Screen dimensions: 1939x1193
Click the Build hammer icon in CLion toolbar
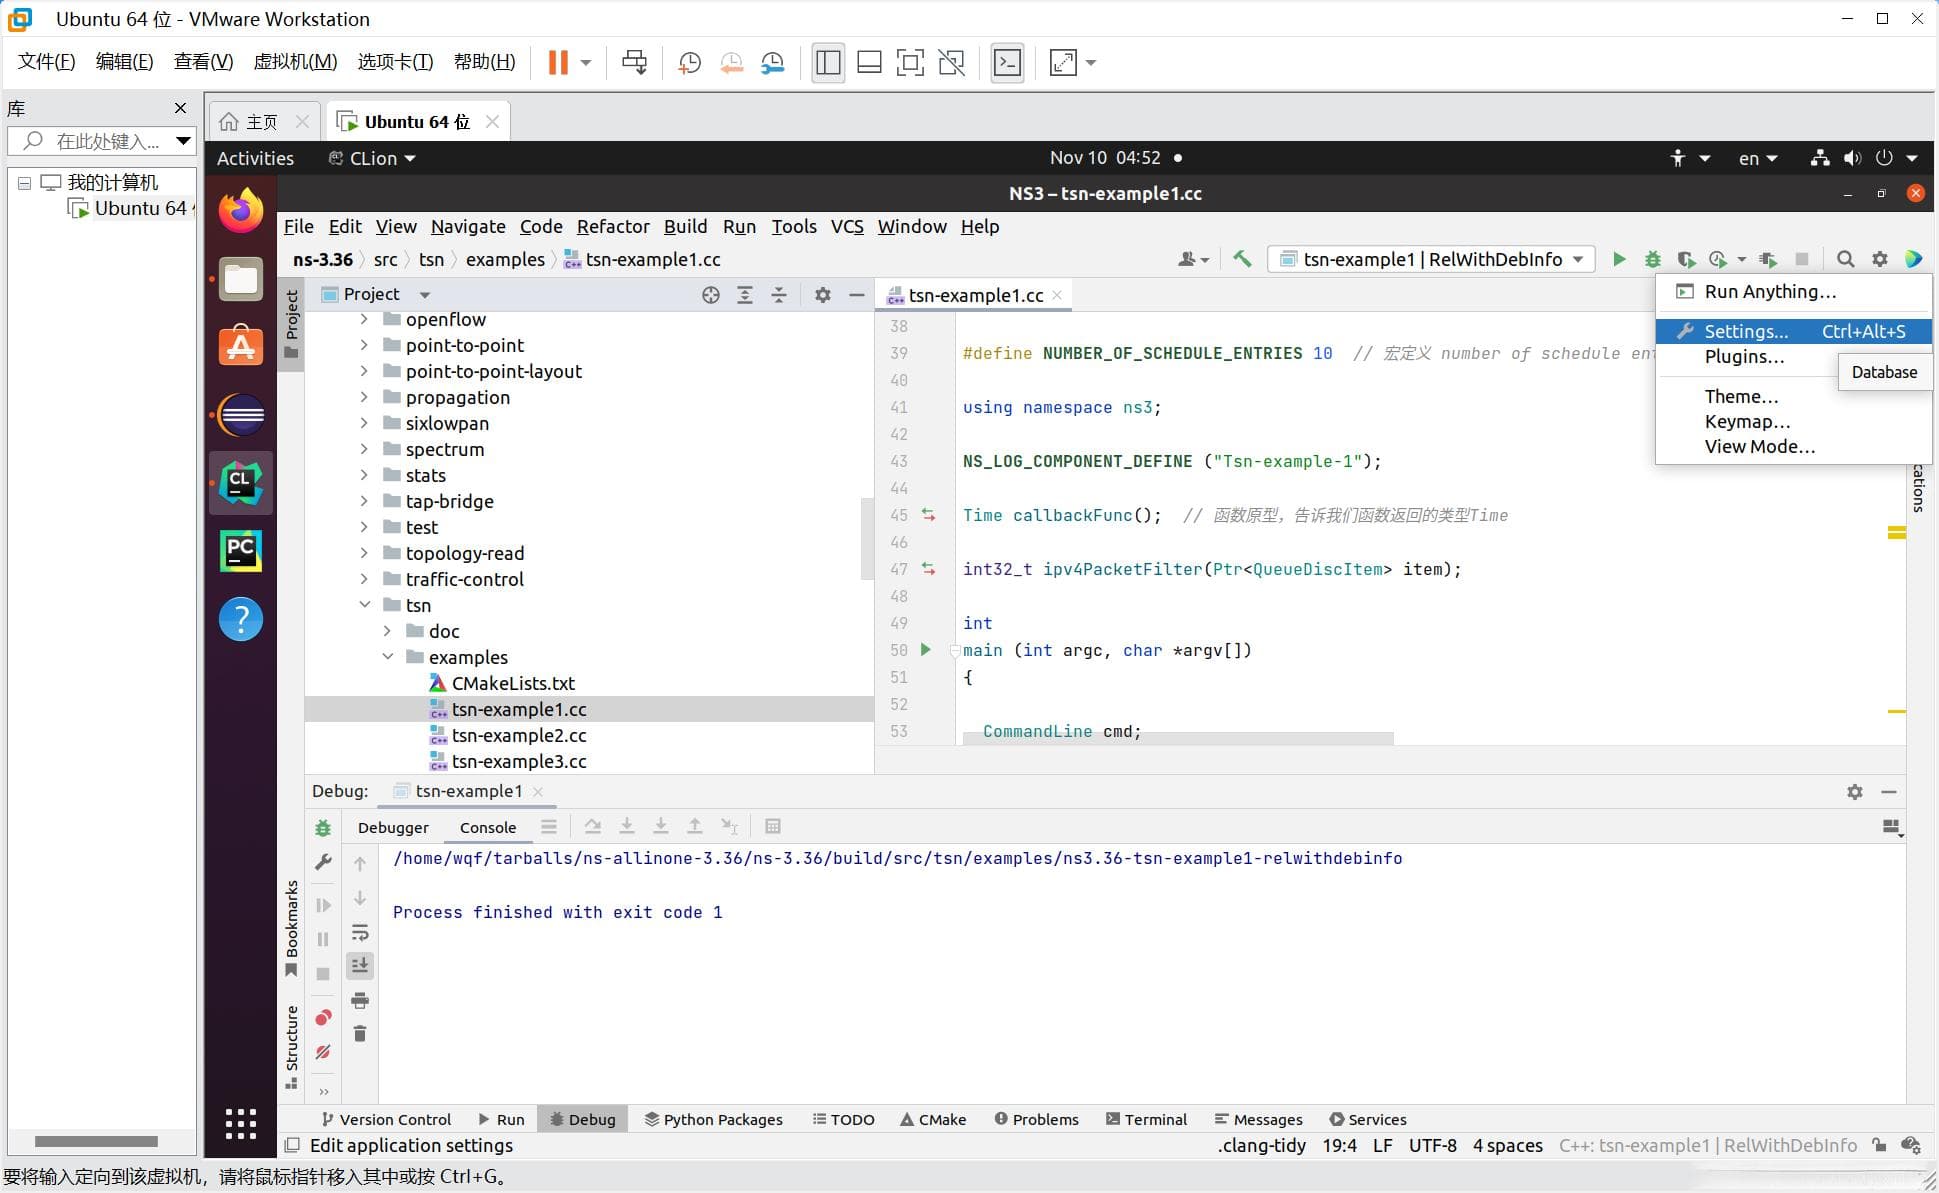[x=1242, y=259]
